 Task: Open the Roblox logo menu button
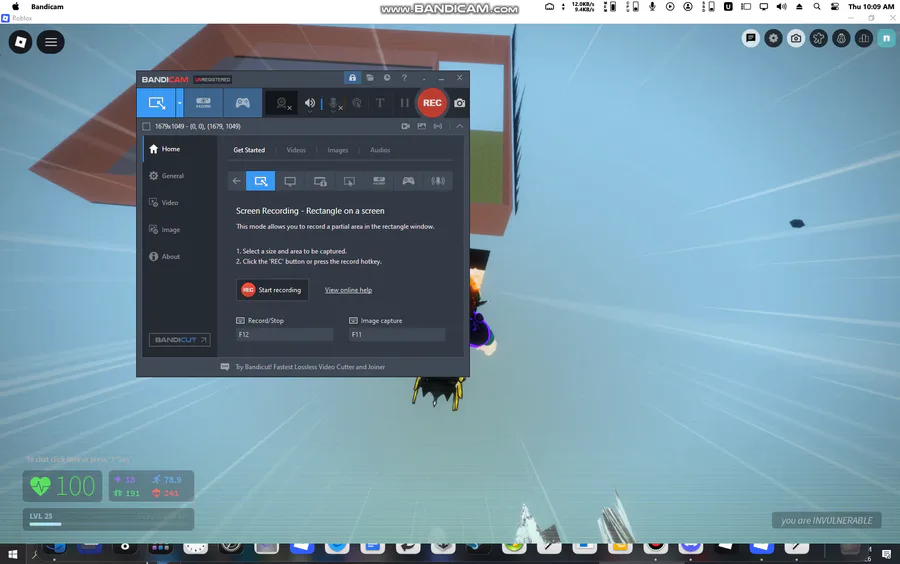21,42
